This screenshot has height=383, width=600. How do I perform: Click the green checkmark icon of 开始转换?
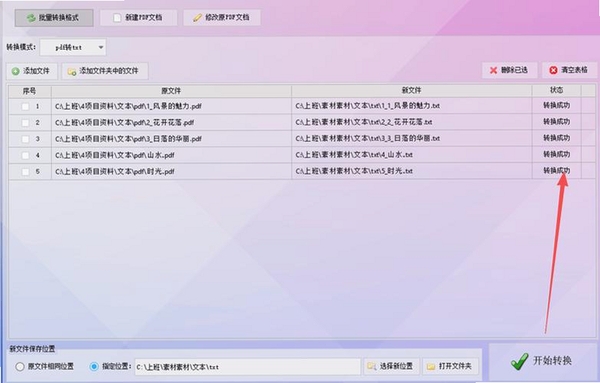click(x=519, y=361)
